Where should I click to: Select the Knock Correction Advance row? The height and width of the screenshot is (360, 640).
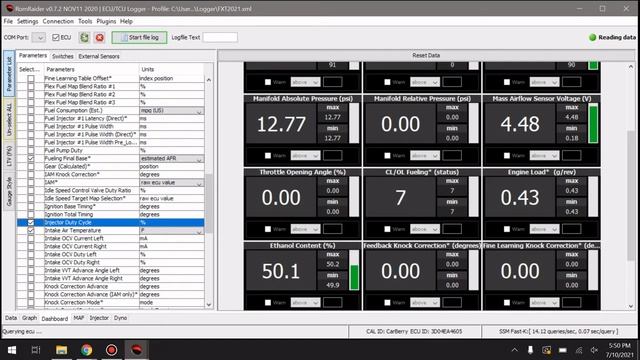[x=110, y=287]
